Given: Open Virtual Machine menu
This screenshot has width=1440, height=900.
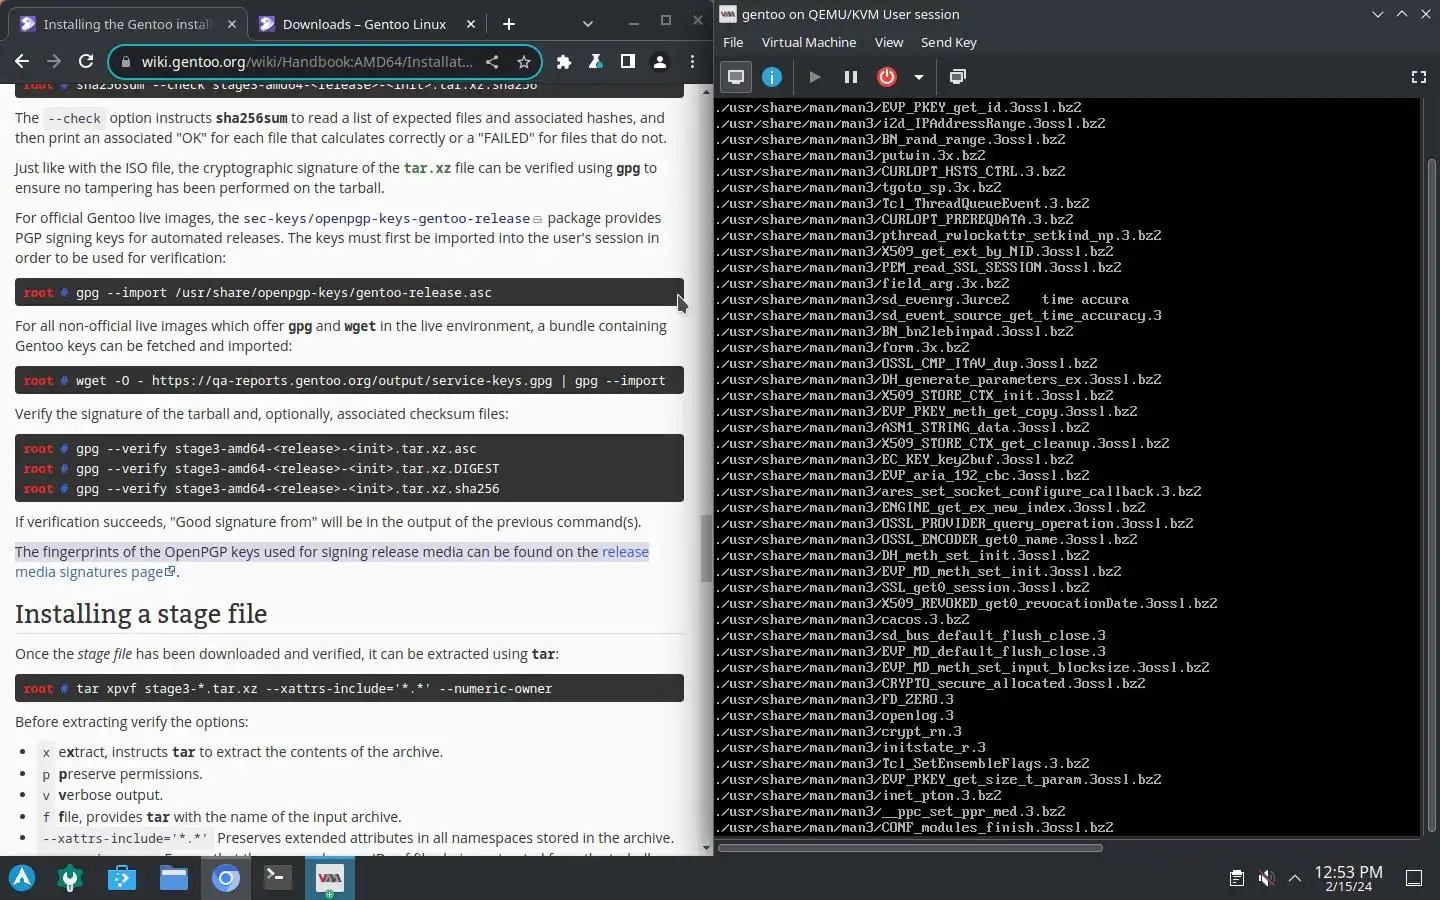Looking at the screenshot, I should tap(809, 42).
